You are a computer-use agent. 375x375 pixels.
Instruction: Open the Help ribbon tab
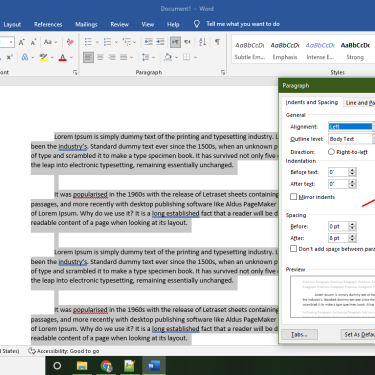(x=173, y=24)
